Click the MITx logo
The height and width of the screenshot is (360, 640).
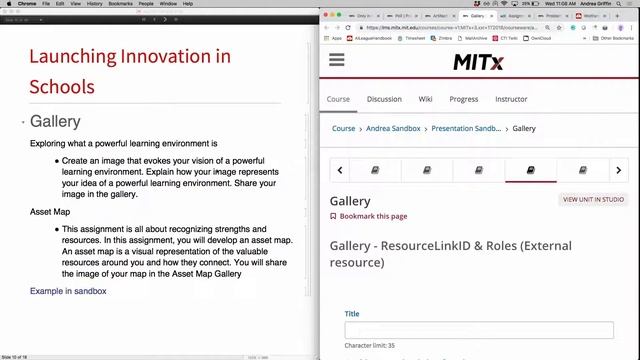coord(478,62)
